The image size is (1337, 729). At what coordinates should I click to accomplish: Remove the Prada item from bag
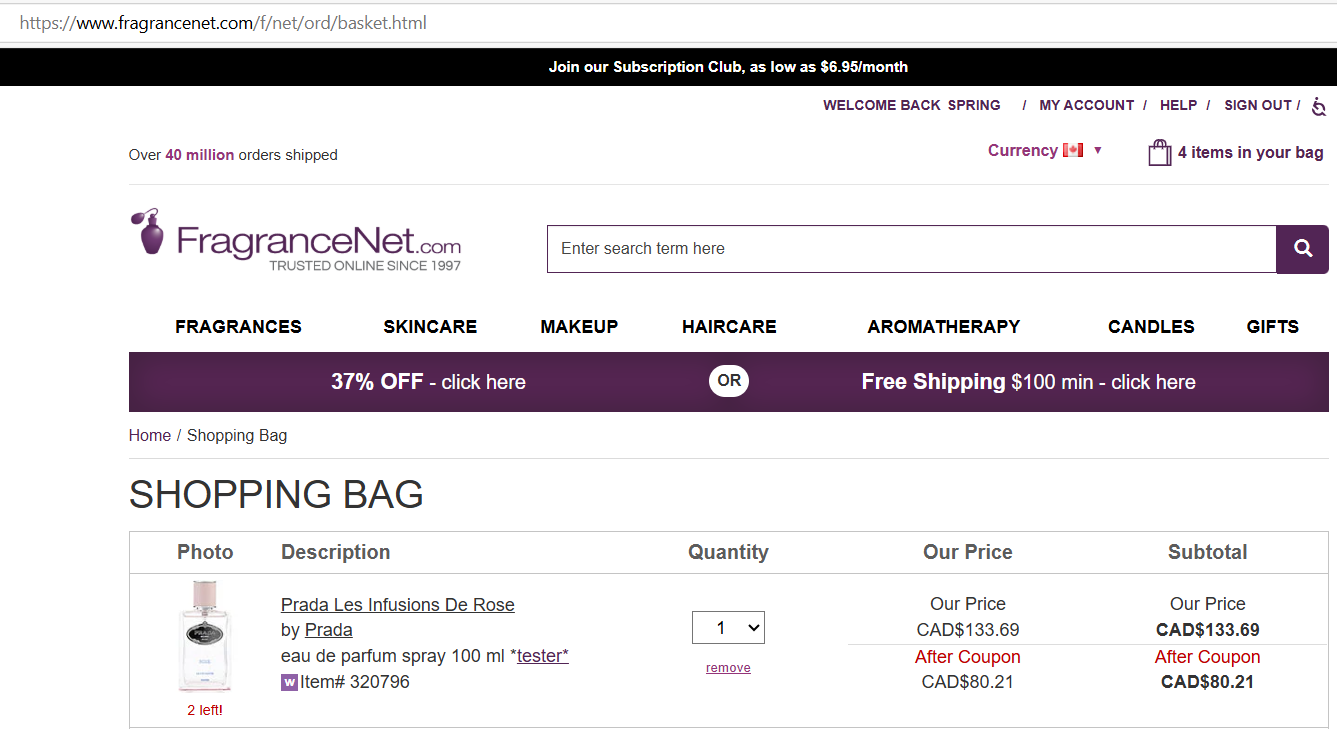tap(728, 668)
